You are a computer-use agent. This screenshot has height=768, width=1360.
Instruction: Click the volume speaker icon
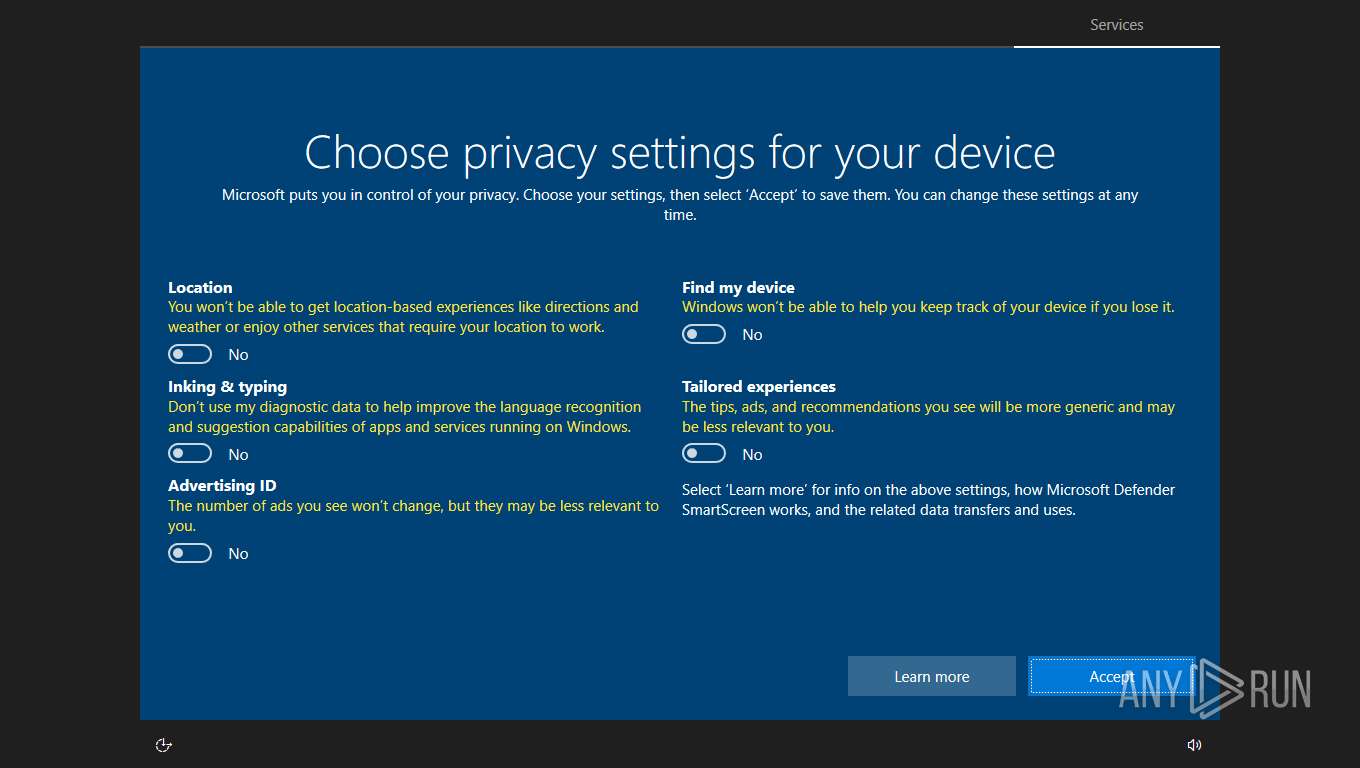1194,744
